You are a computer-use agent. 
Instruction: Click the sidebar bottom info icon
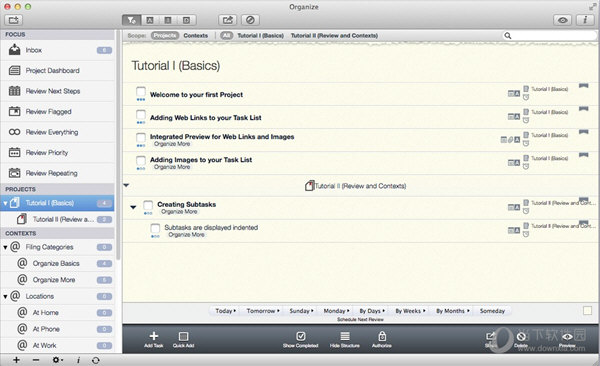[78, 360]
